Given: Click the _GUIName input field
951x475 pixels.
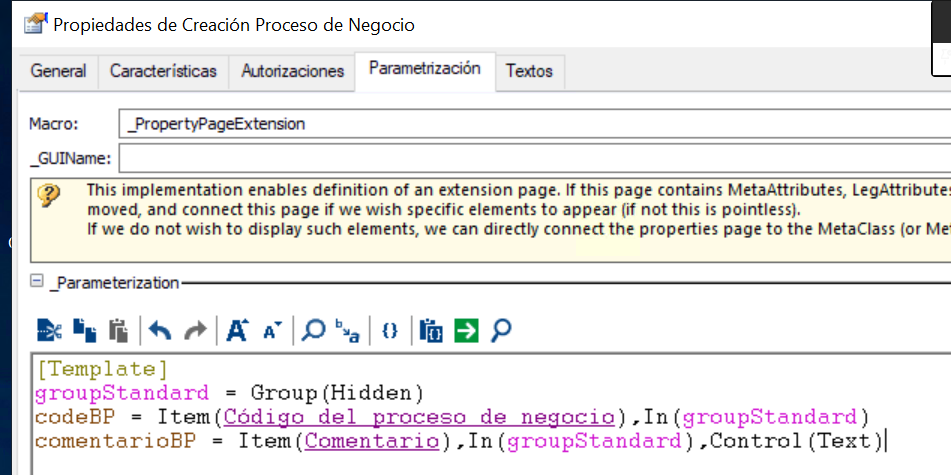Looking at the screenshot, I should 535,159.
